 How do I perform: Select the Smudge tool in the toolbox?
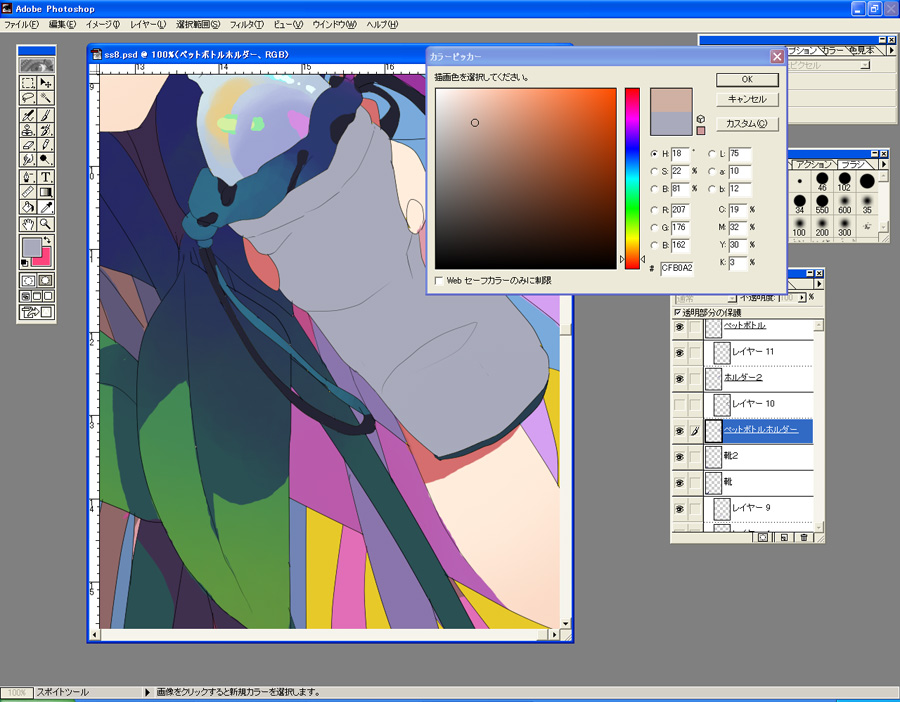pyautogui.click(x=28, y=159)
